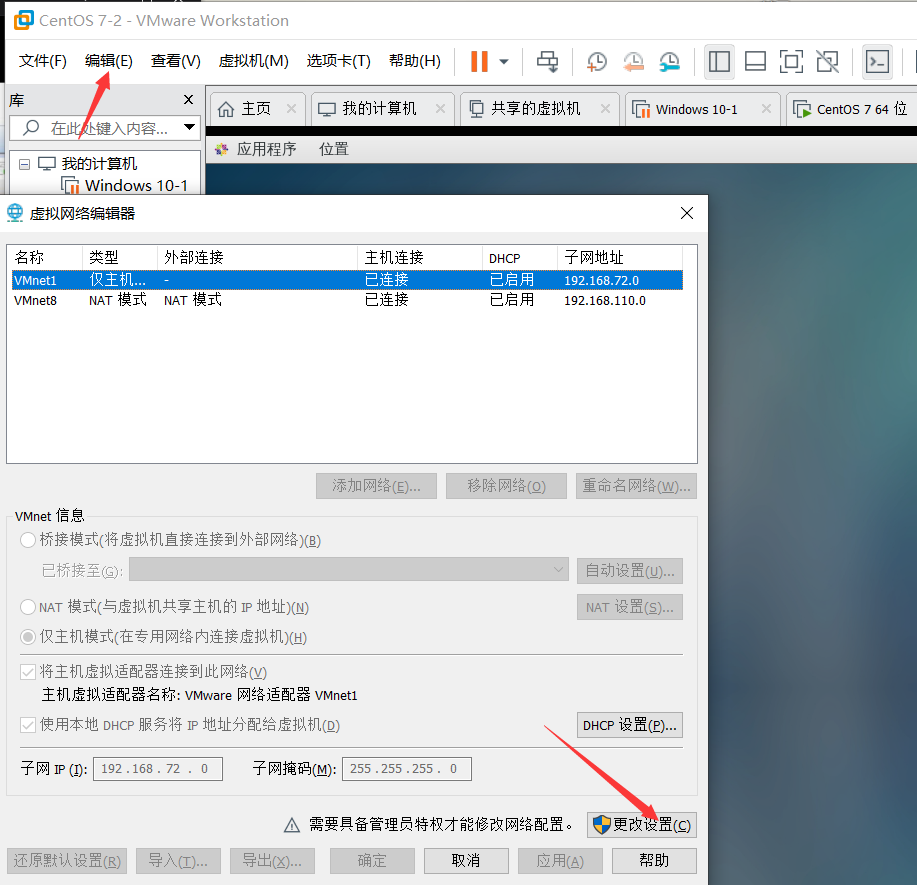917x885 pixels.
Task: Toggle 使用本地 DHCP 服务 checkbox
Action: click(x=27, y=725)
